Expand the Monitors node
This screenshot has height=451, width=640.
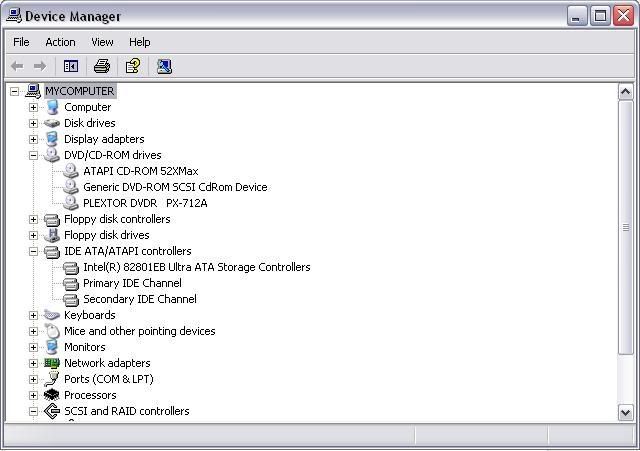(33, 347)
